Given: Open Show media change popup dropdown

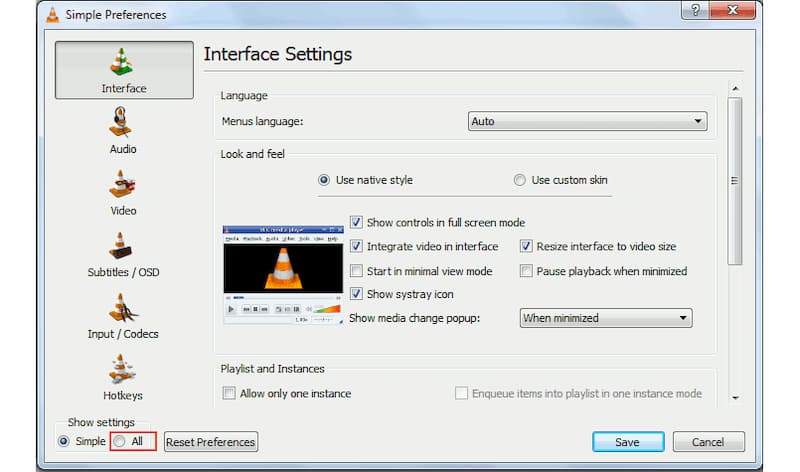Looking at the screenshot, I should point(606,318).
